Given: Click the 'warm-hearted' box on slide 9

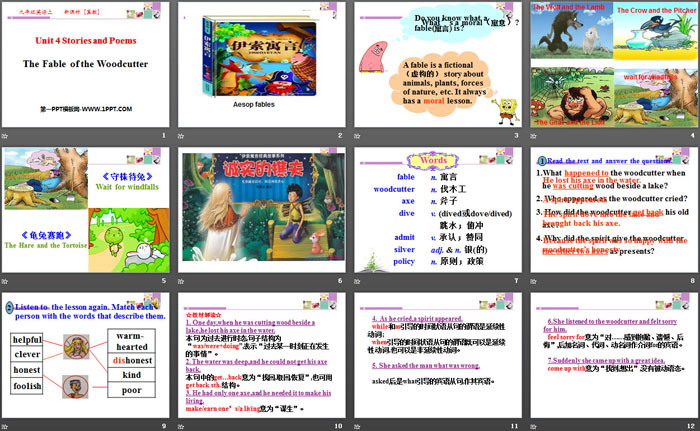Looking at the screenshot, I should (132, 341).
